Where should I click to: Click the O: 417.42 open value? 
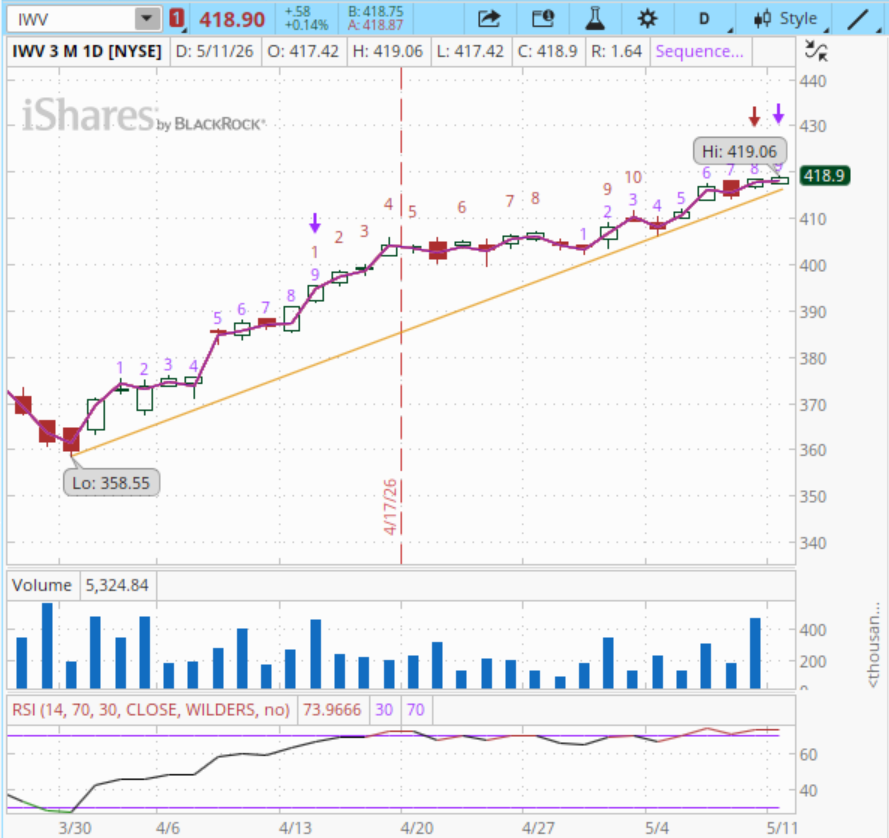pos(303,52)
